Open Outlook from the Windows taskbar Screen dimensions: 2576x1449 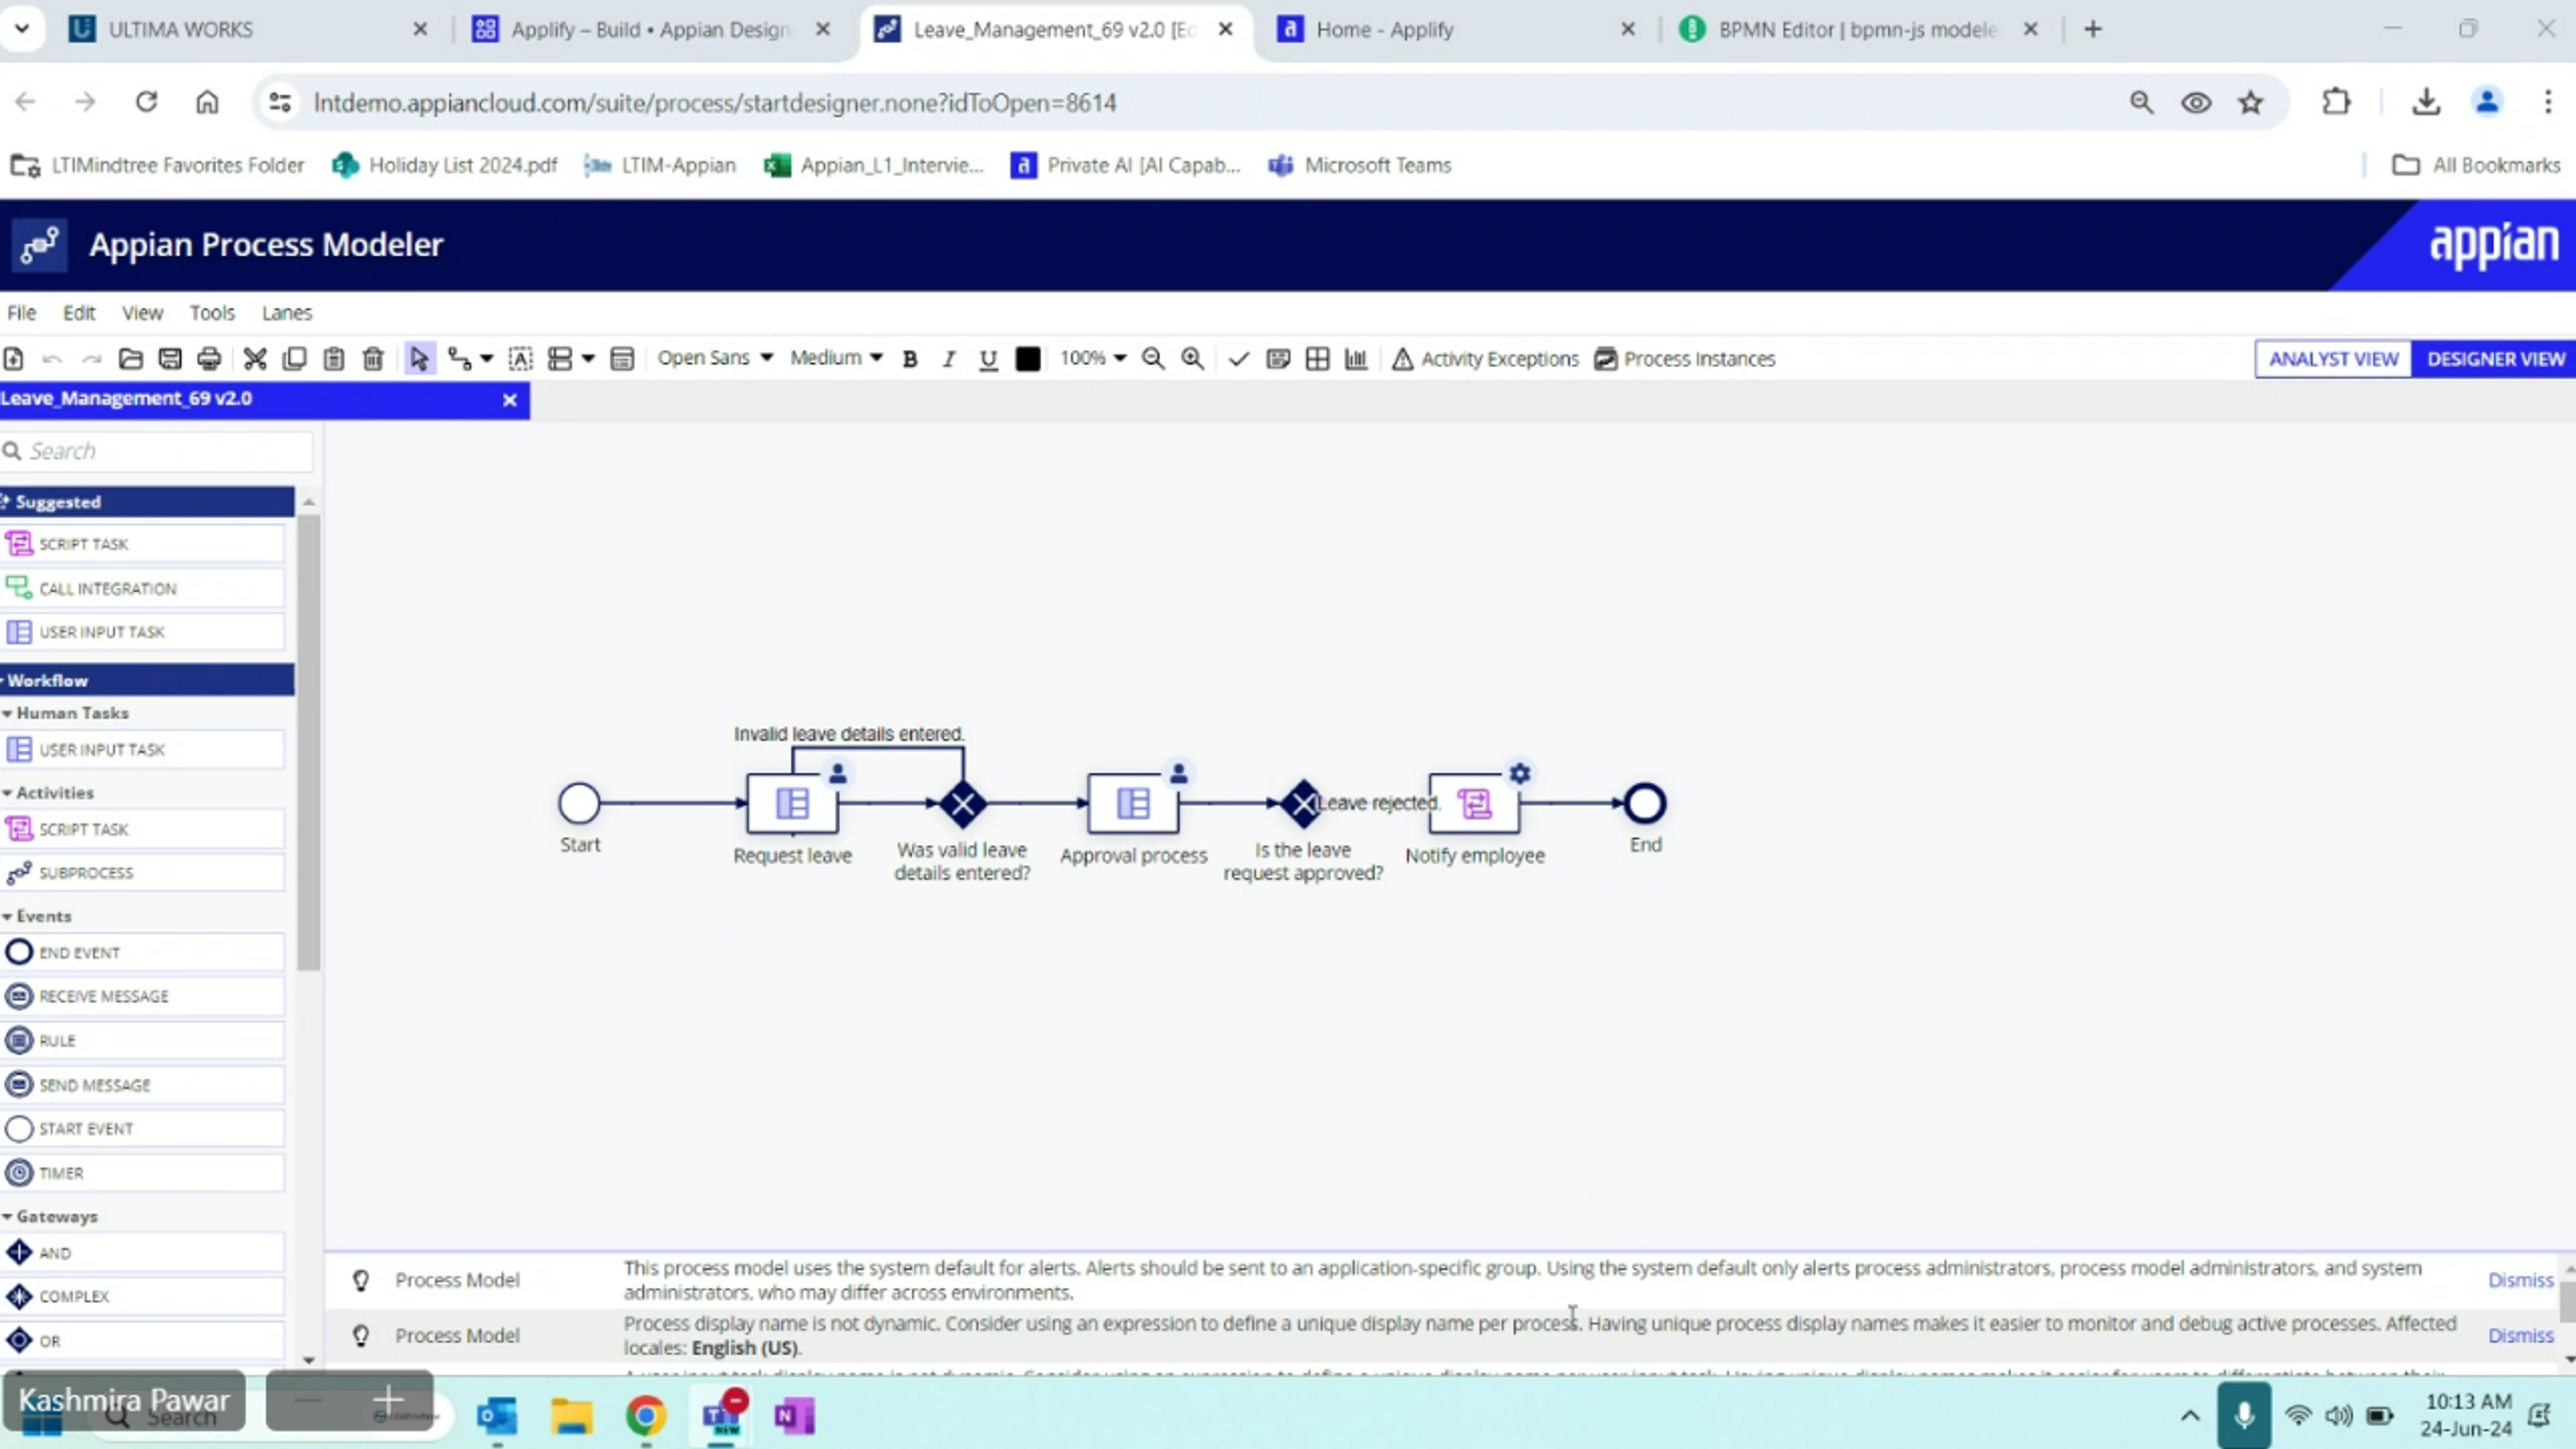coord(497,1416)
